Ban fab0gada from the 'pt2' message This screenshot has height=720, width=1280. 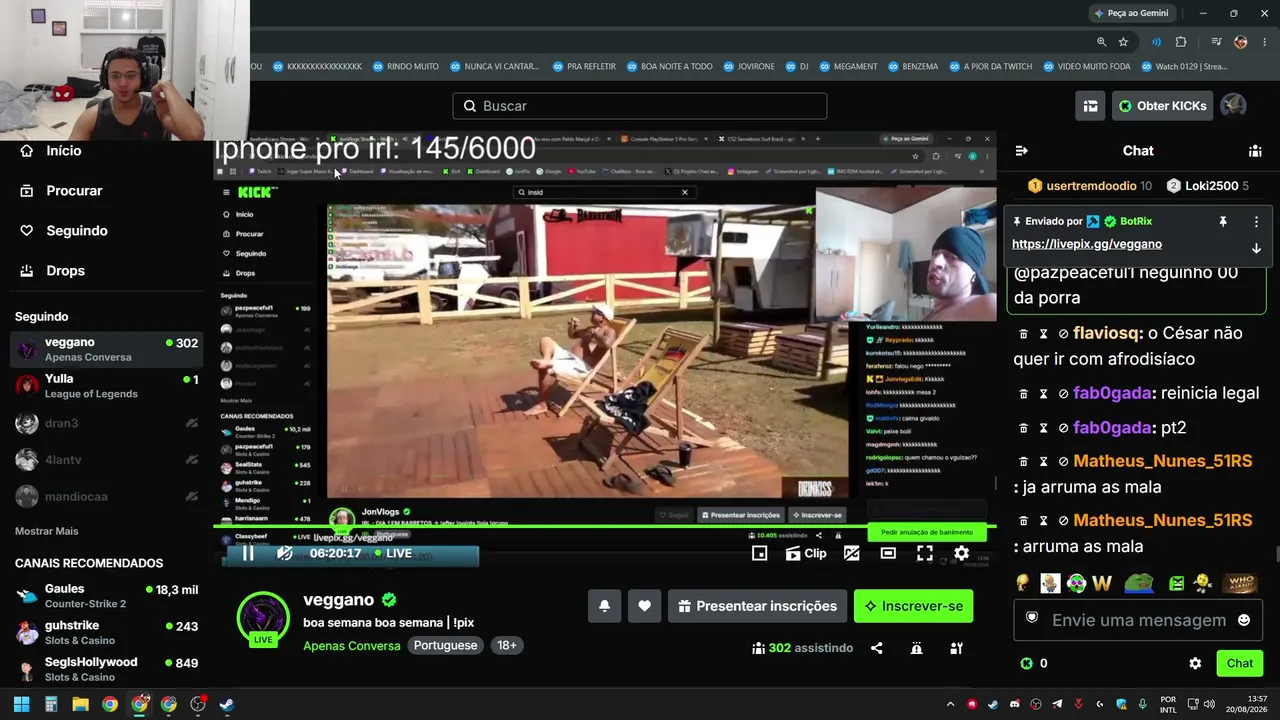click(1063, 428)
